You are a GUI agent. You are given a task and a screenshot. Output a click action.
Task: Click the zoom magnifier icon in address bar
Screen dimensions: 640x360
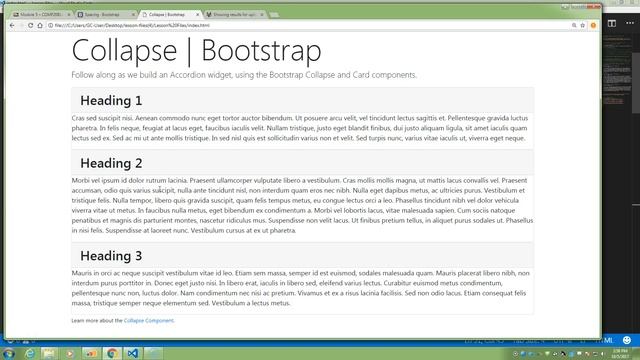(x=574, y=25)
